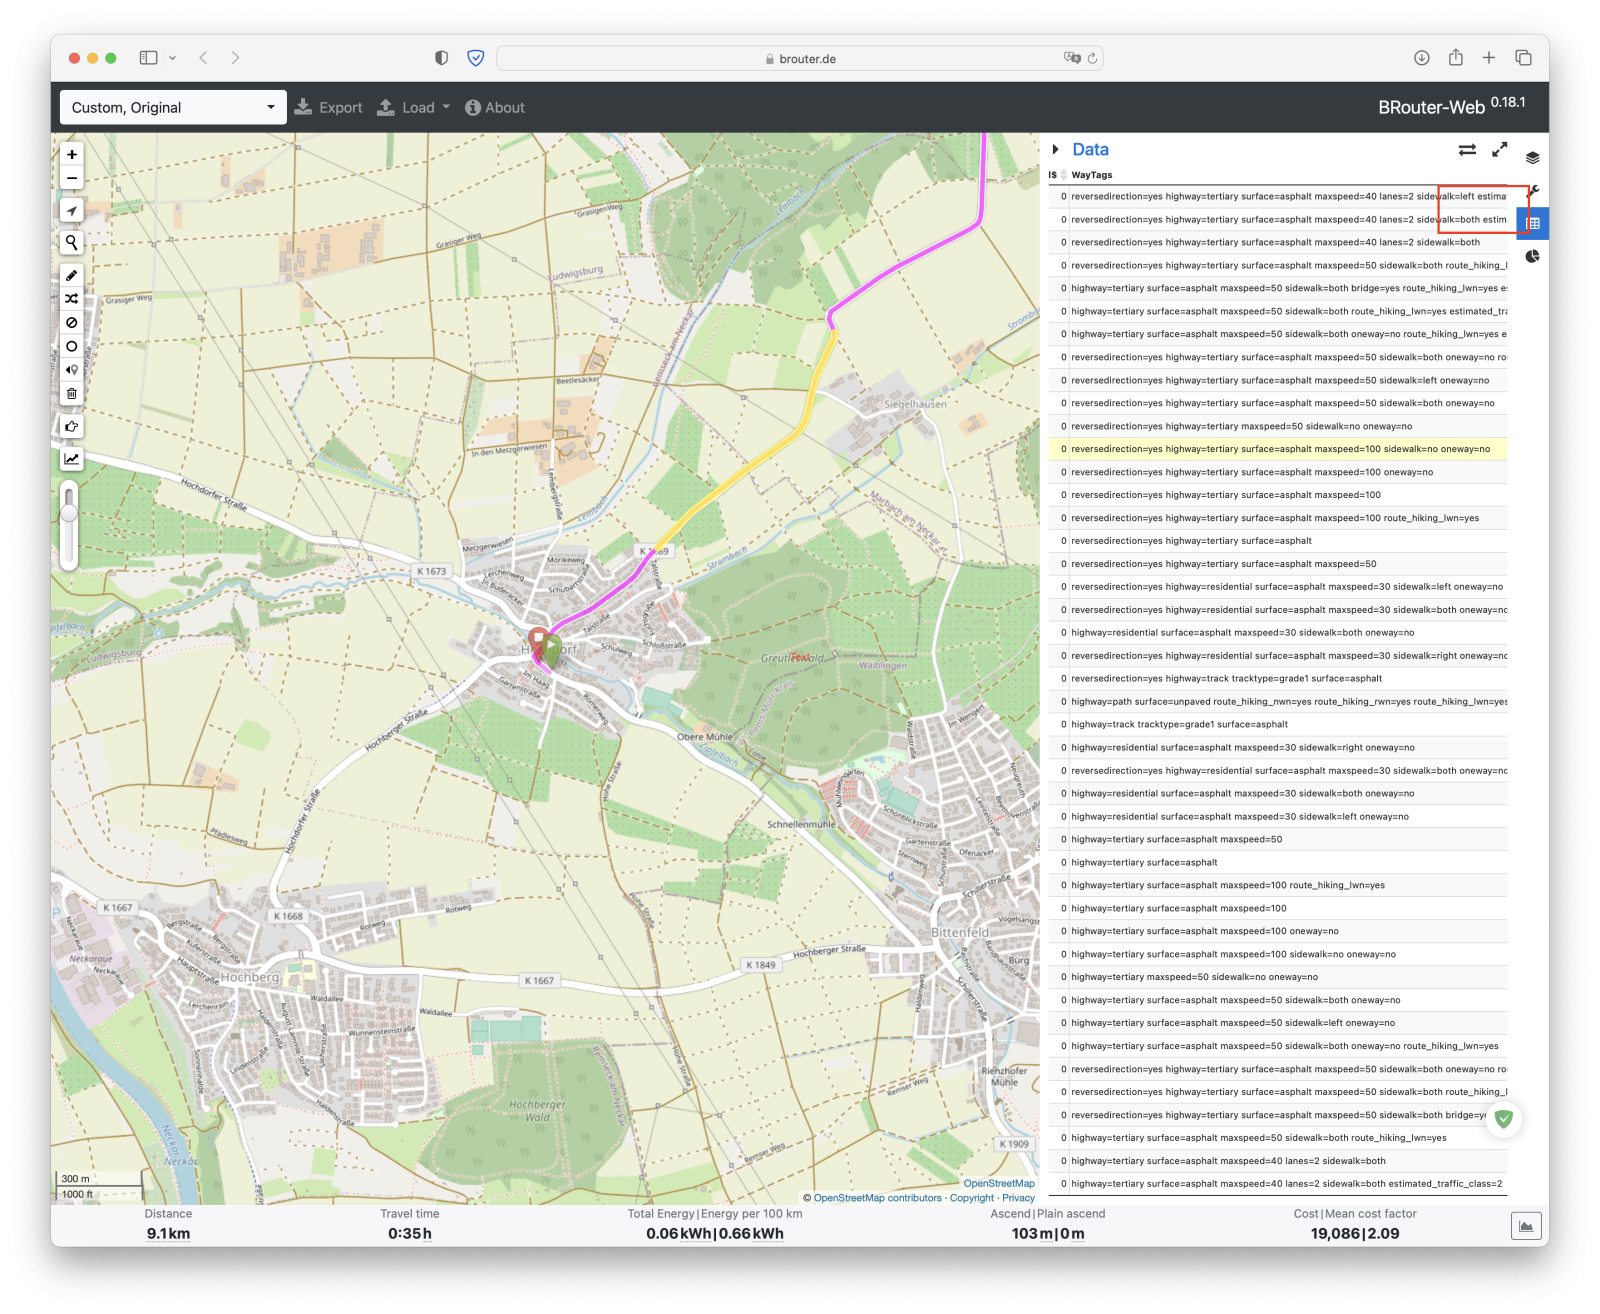Go back in Safari history

tap(203, 58)
